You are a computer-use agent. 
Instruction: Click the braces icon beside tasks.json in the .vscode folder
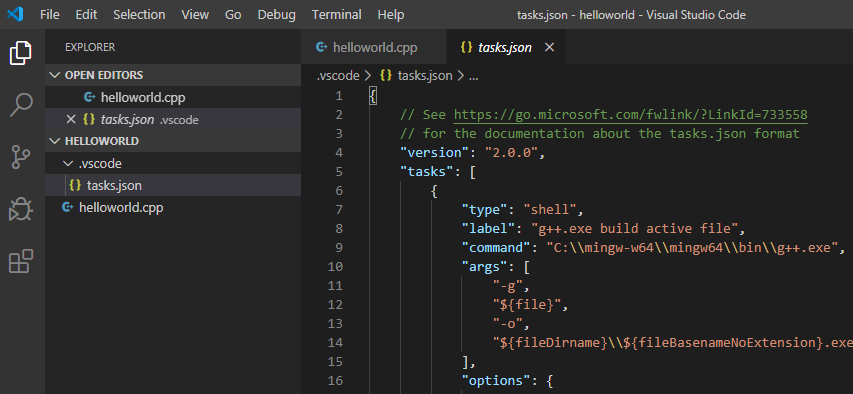(x=75, y=186)
